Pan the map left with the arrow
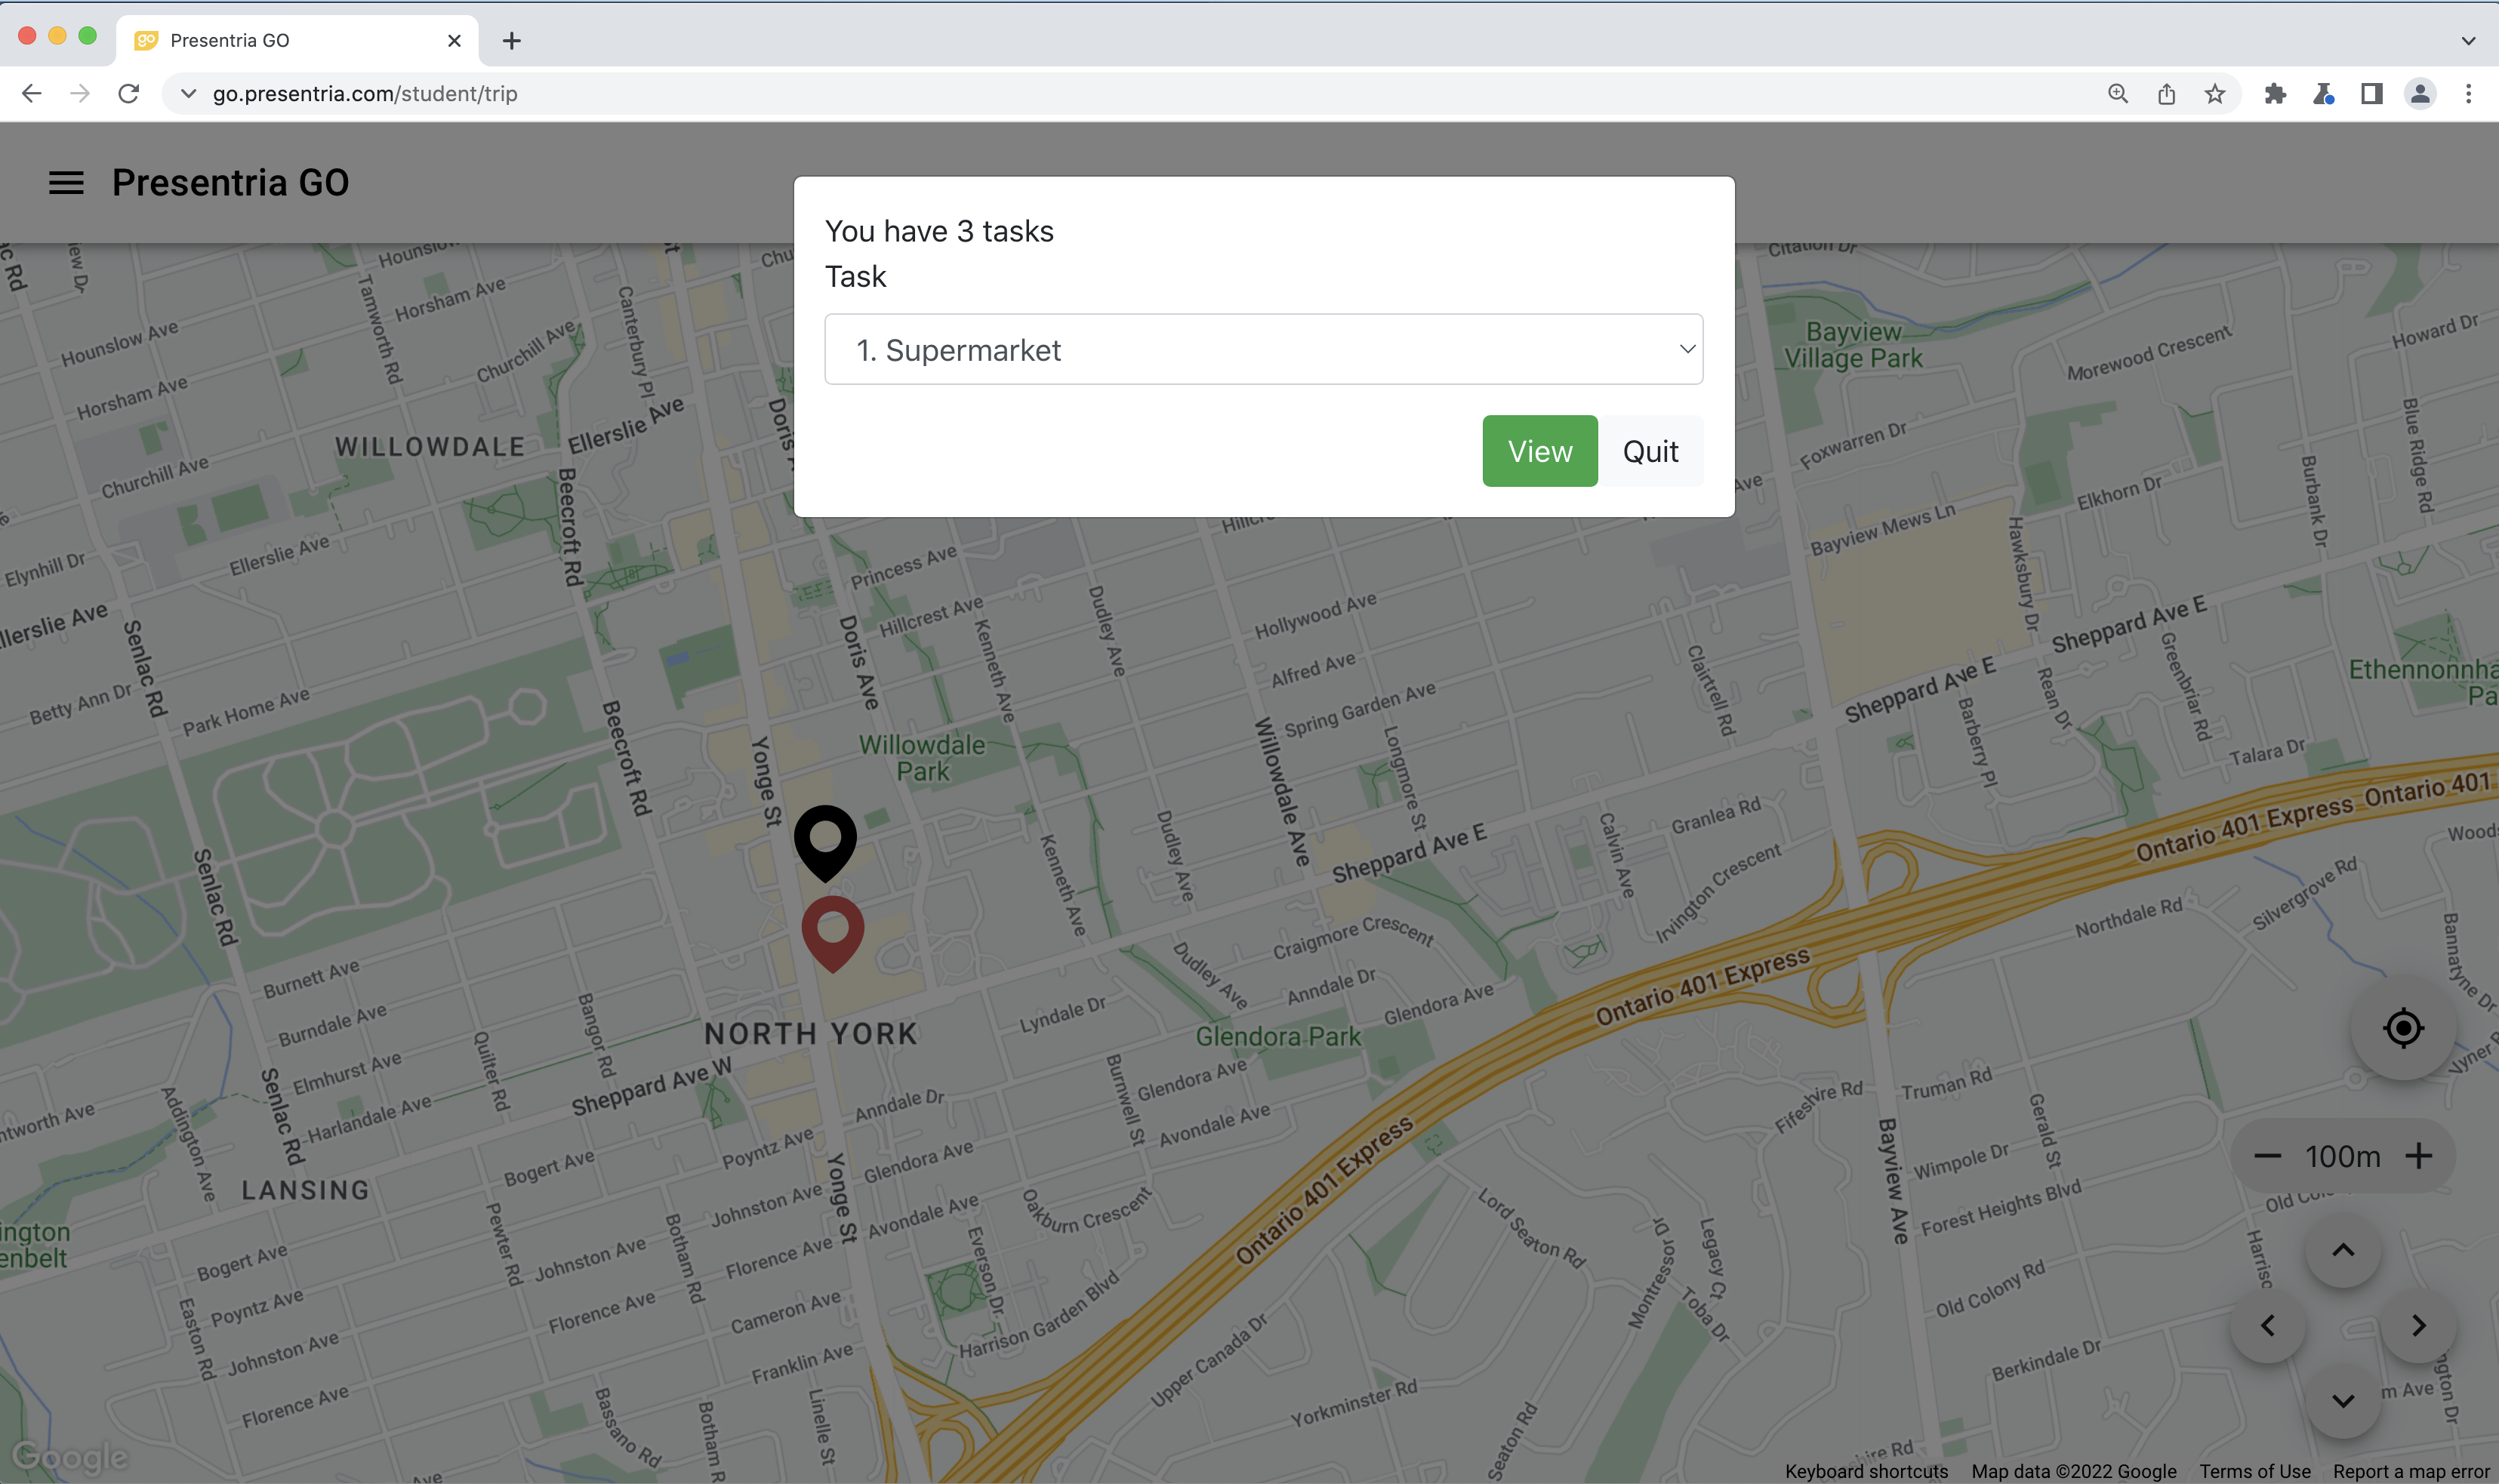 point(2267,1325)
